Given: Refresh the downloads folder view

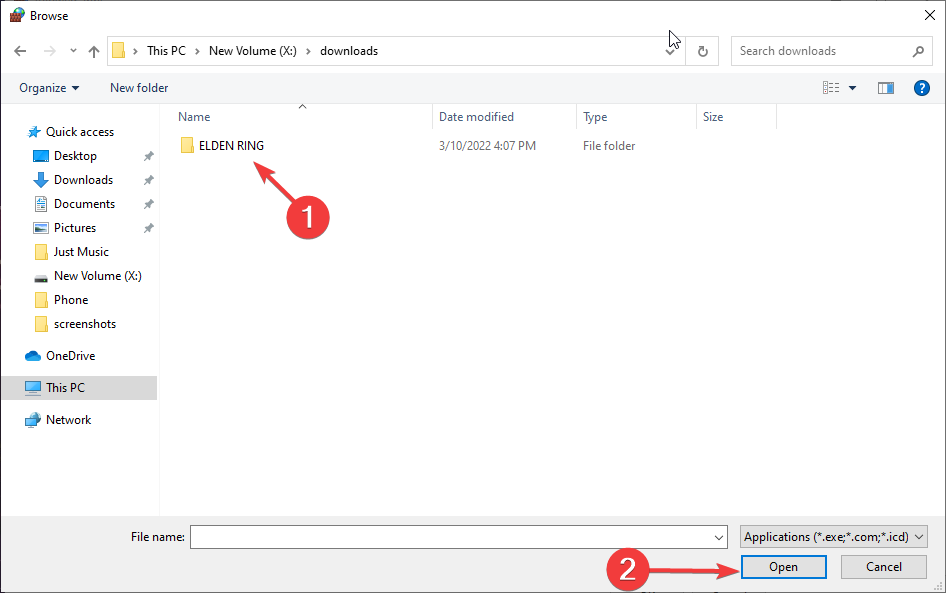Looking at the screenshot, I should (x=702, y=51).
